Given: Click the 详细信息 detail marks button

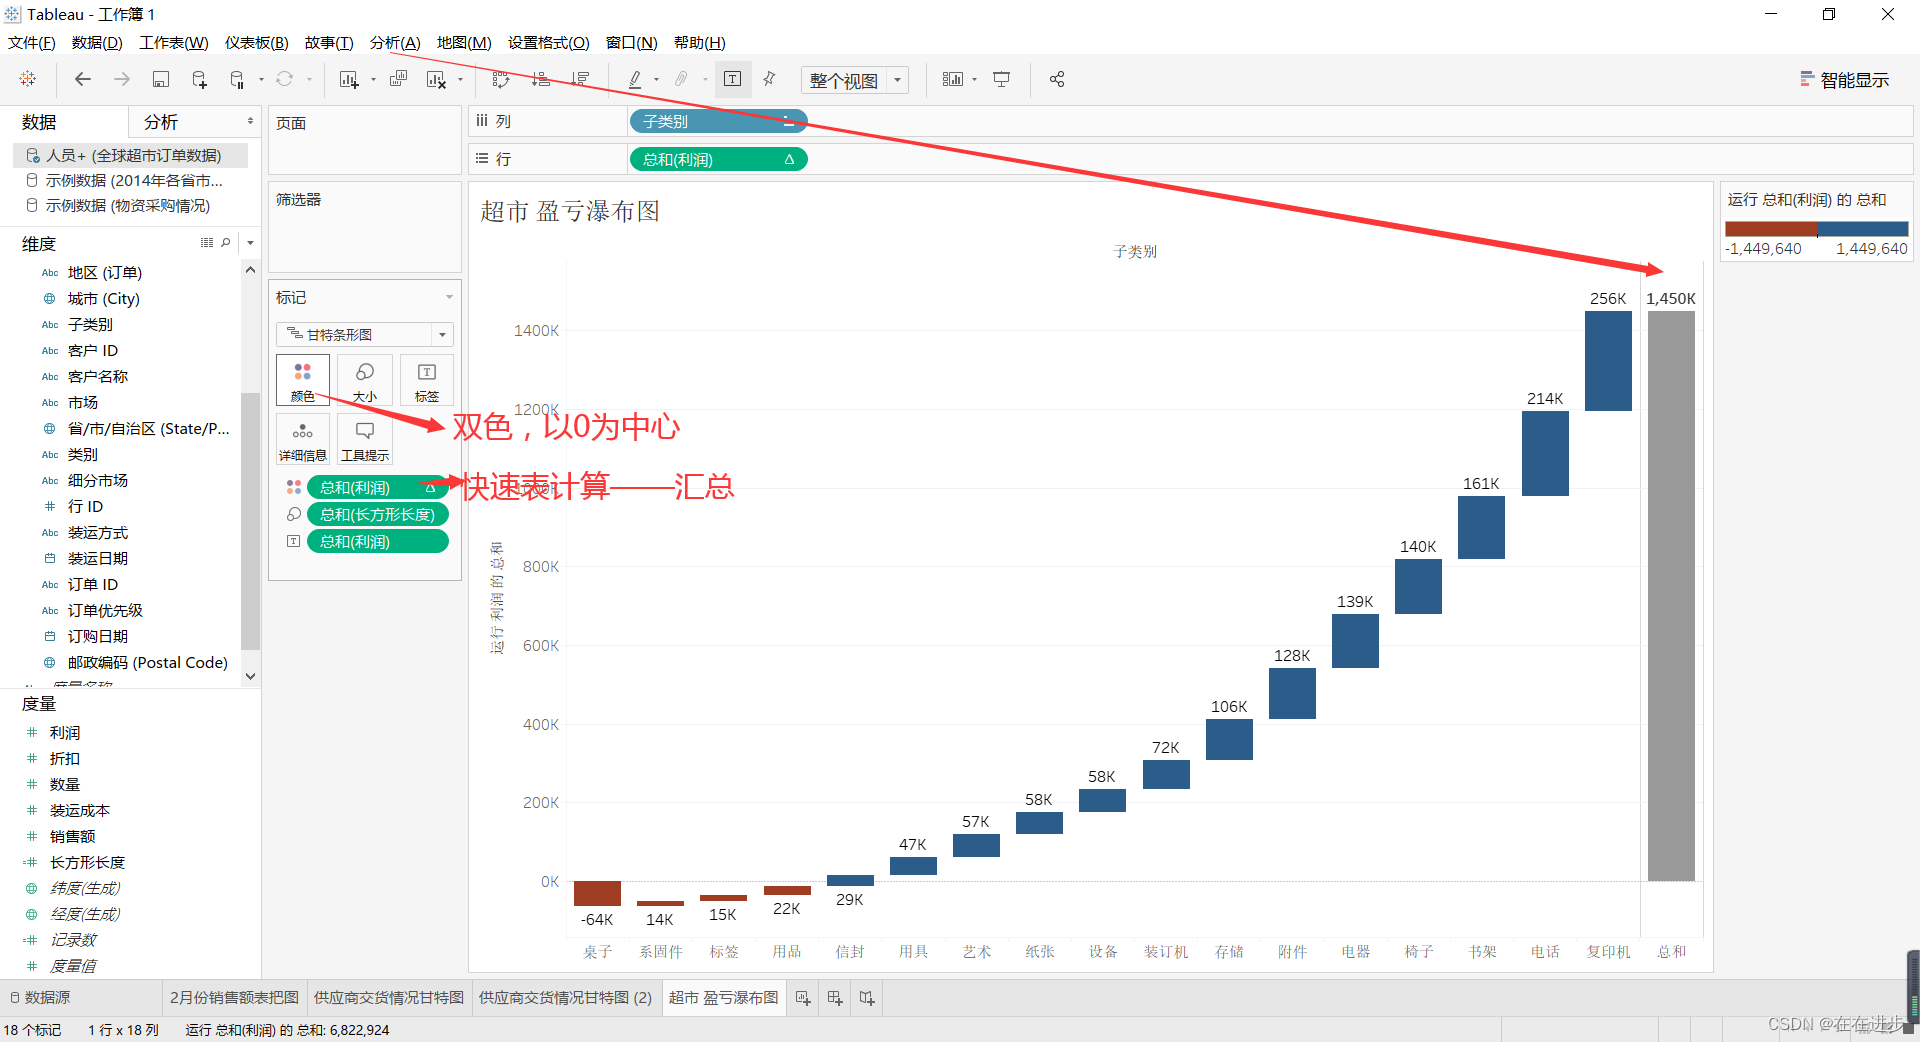Looking at the screenshot, I should (x=303, y=440).
